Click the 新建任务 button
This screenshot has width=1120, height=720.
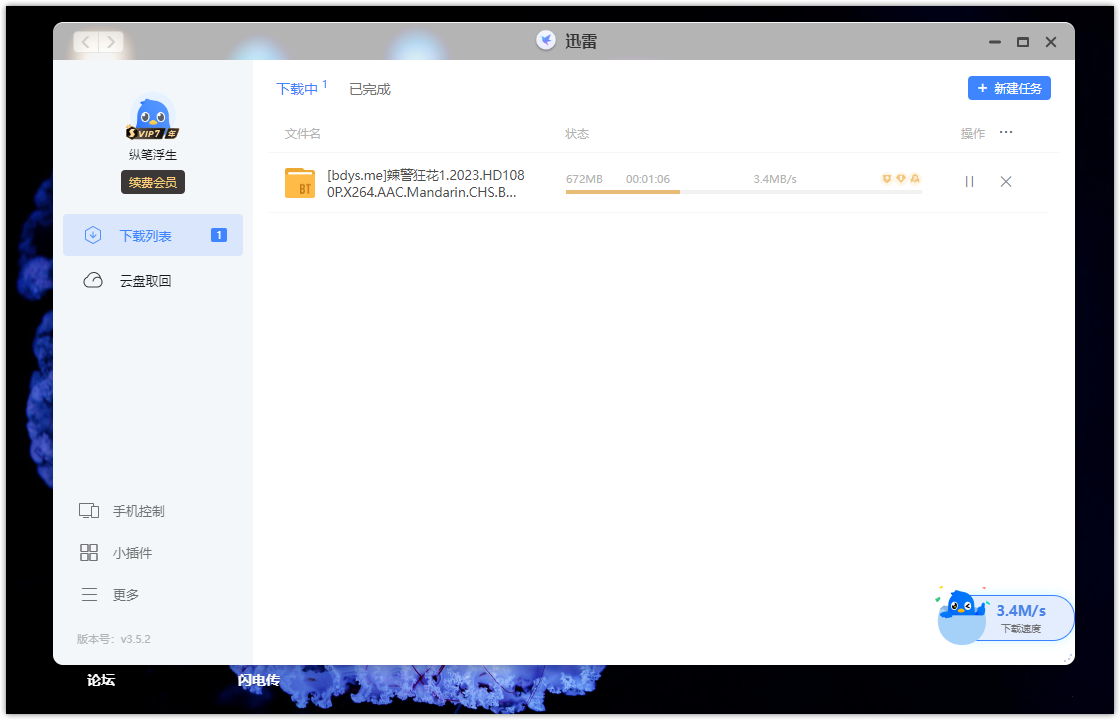tap(1009, 88)
